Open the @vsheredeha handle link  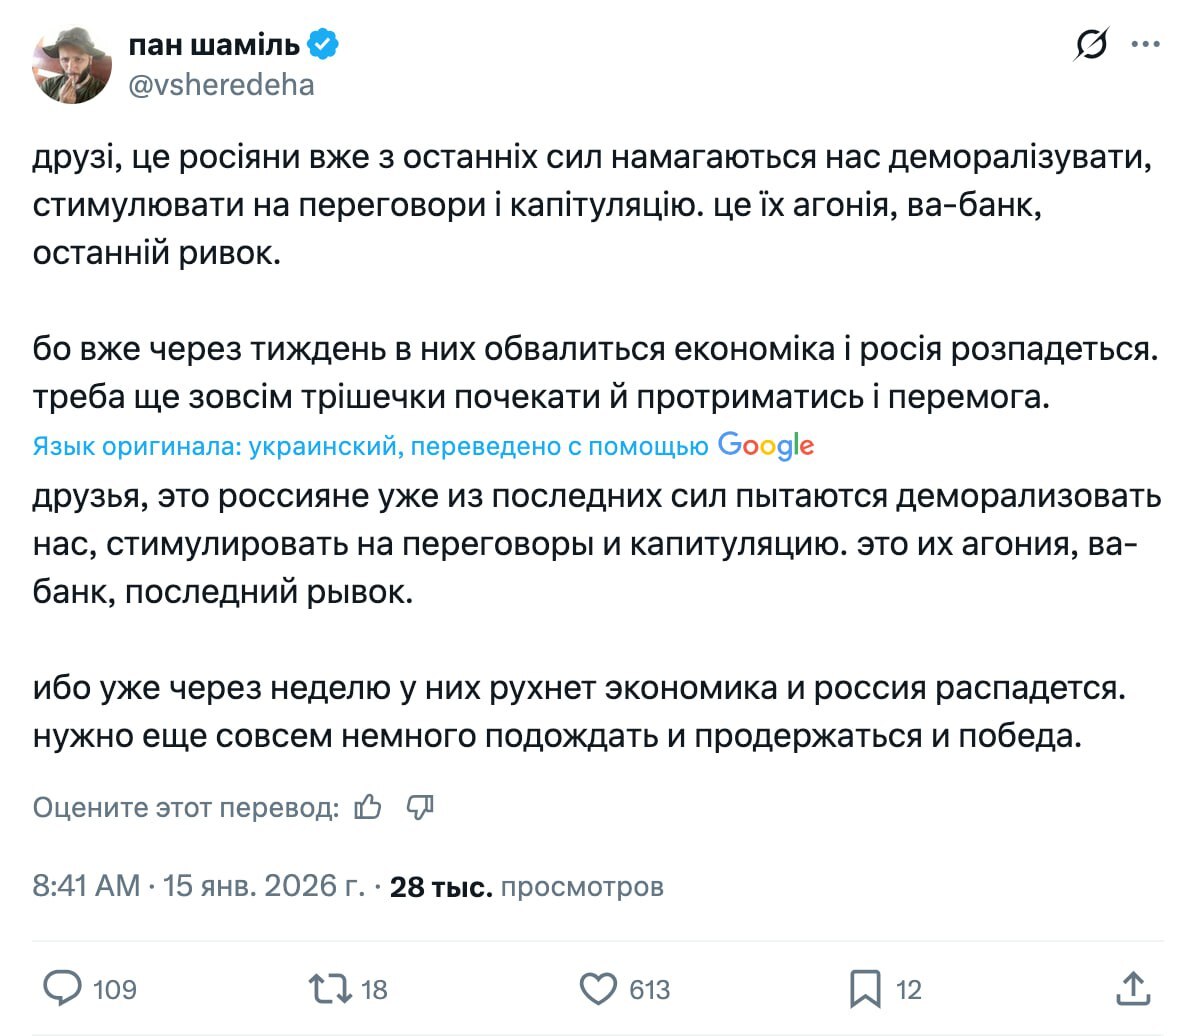[x=221, y=86]
